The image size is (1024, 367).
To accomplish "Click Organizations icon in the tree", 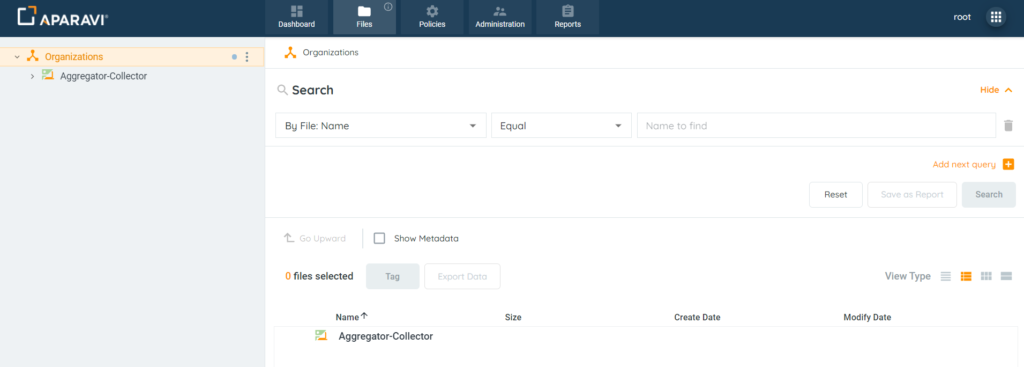I will (x=33, y=57).
